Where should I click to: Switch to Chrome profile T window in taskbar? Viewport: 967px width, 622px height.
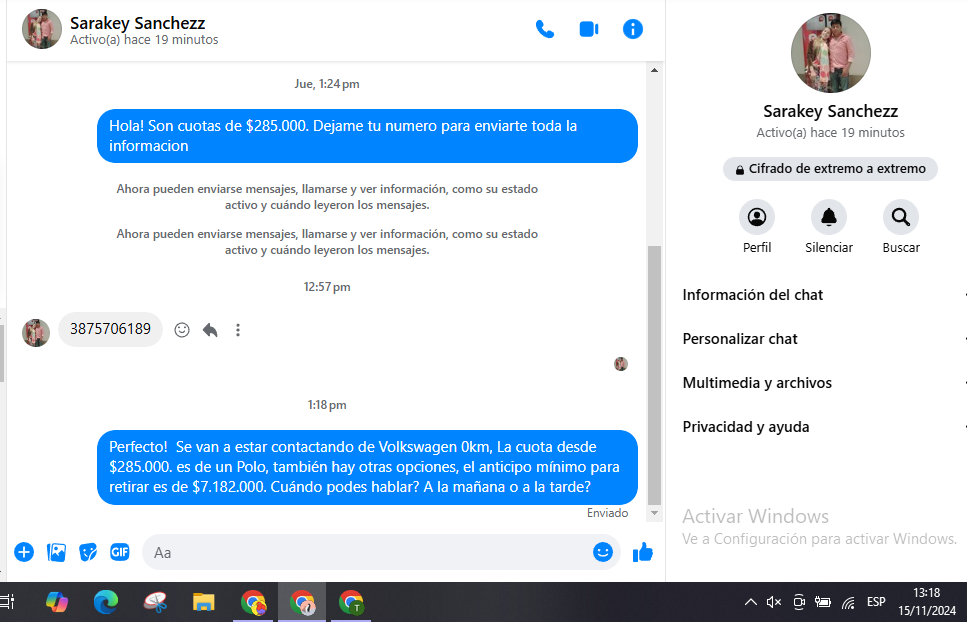(x=352, y=602)
